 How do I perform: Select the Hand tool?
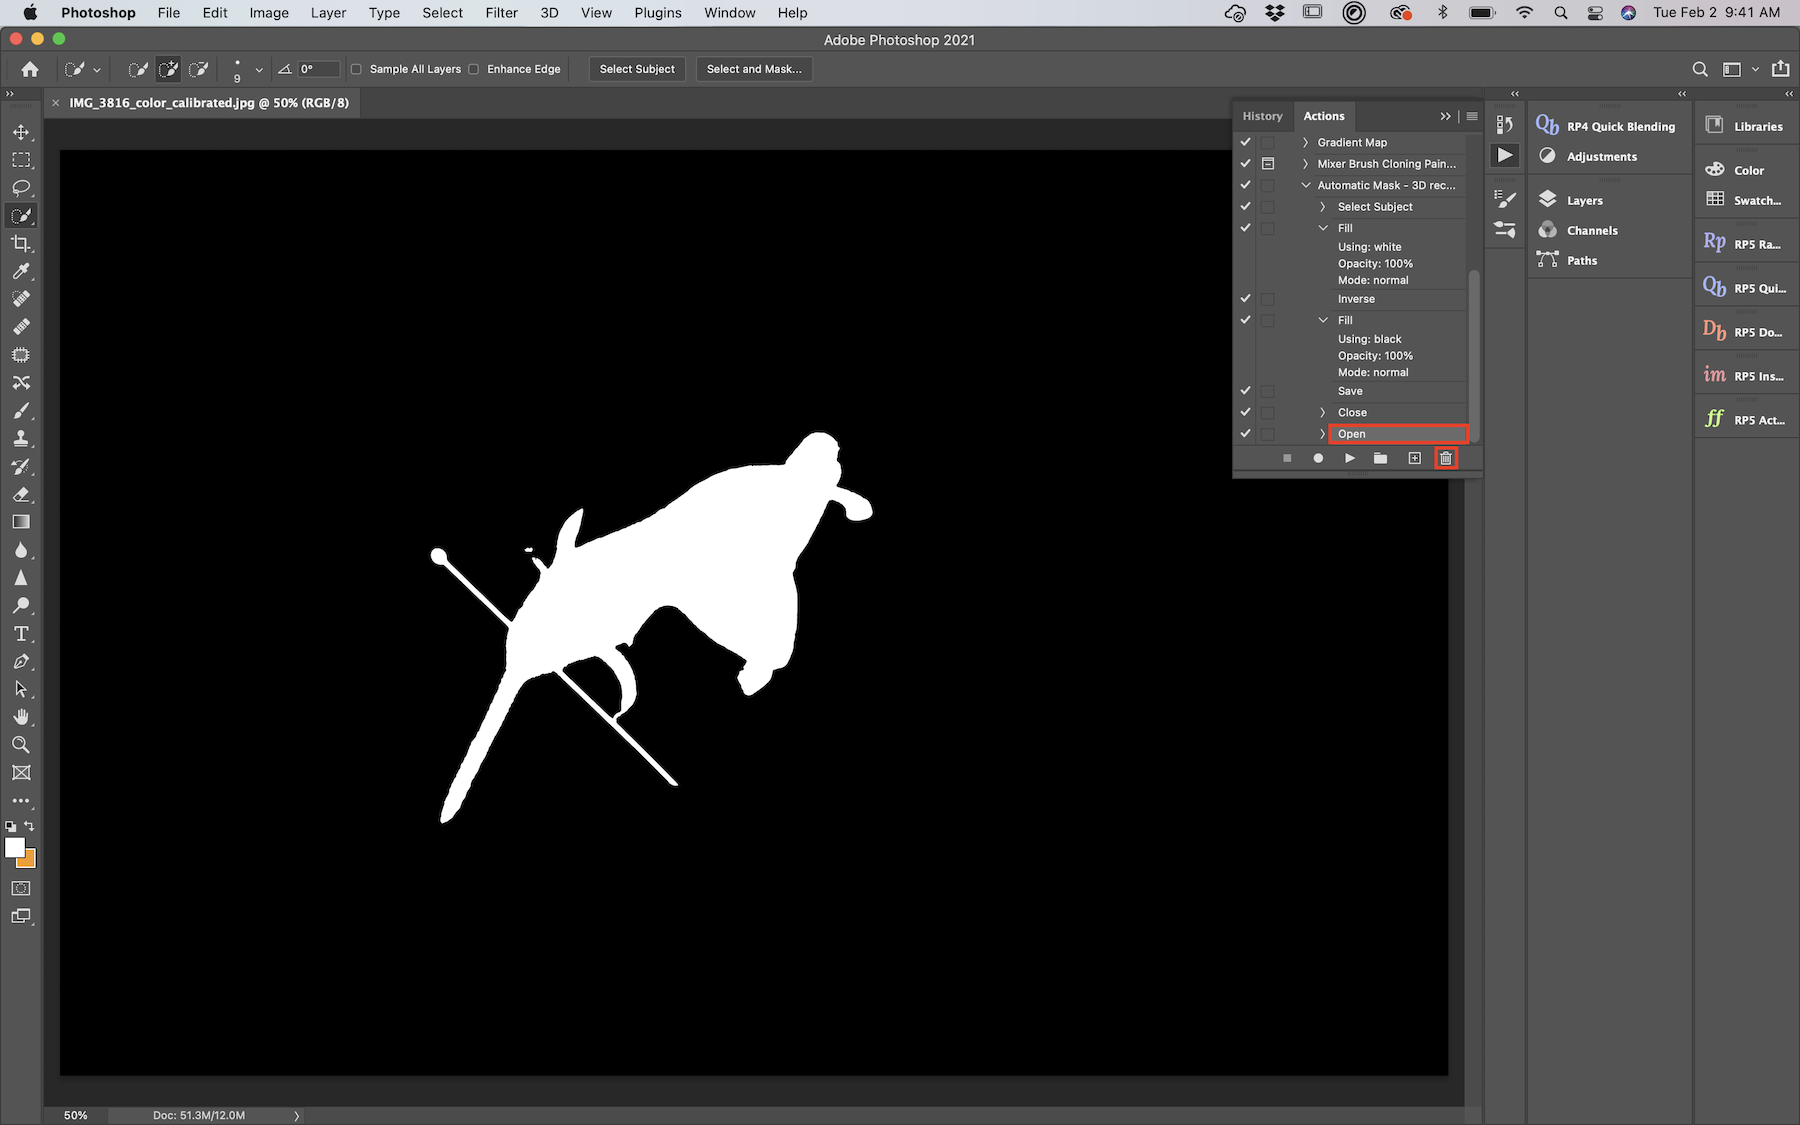click(21, 717)
